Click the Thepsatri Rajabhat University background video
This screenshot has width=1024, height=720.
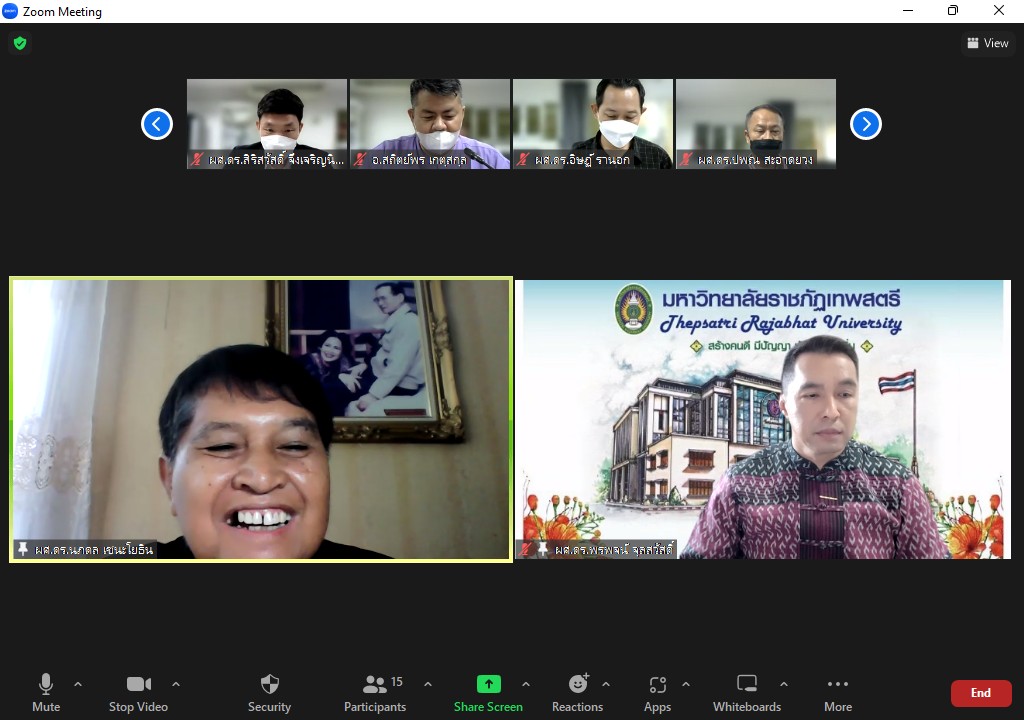coord(763,419)
